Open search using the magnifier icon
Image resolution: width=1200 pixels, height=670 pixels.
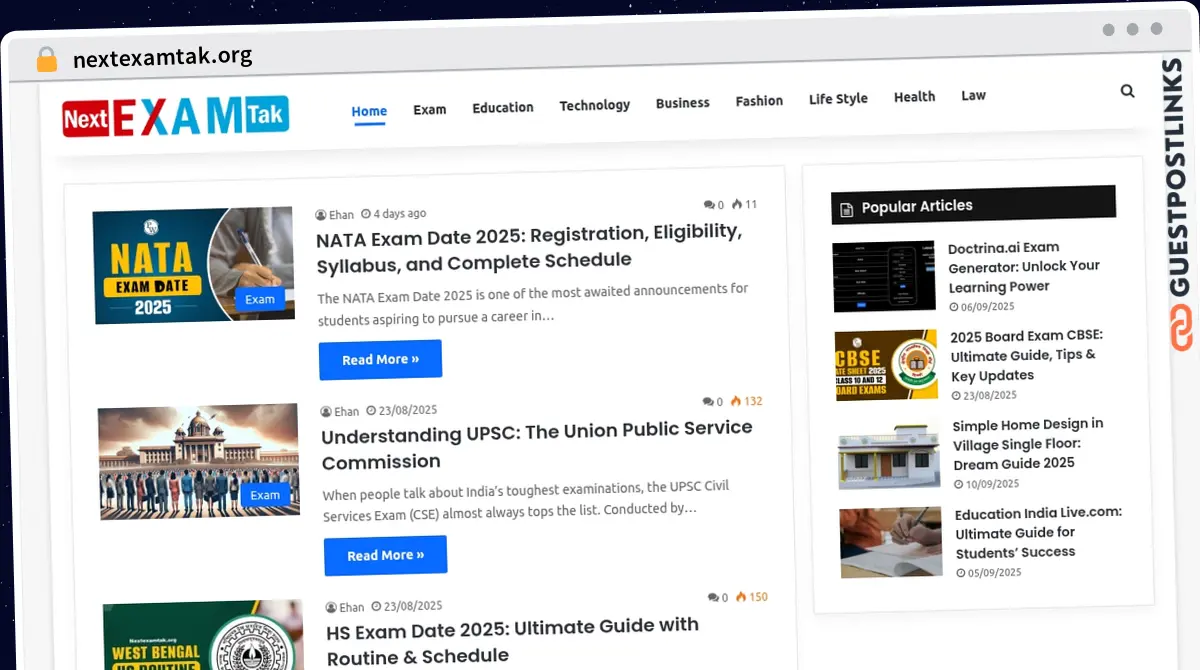pos(1127,90)
